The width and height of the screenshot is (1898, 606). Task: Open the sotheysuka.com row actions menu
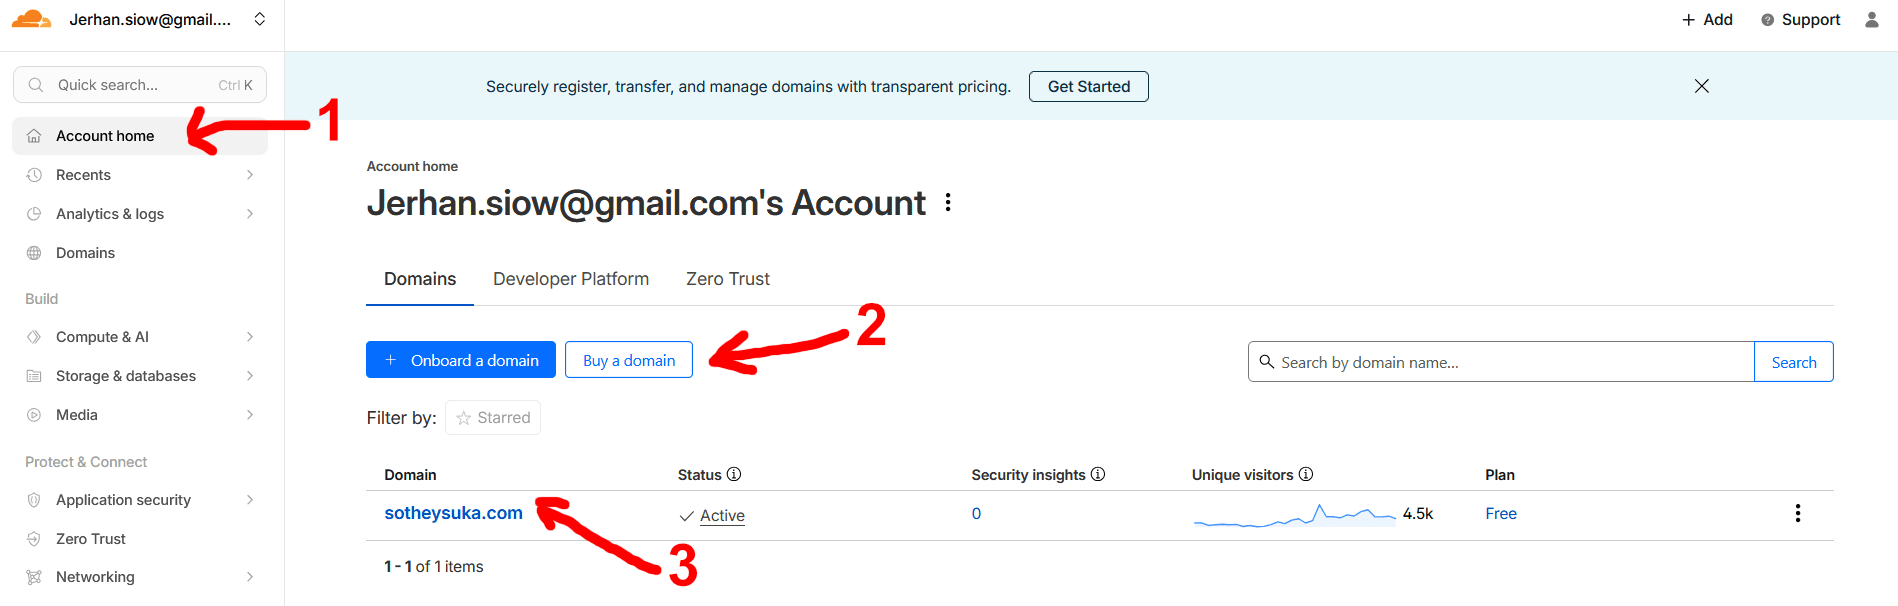(1797, 513)
